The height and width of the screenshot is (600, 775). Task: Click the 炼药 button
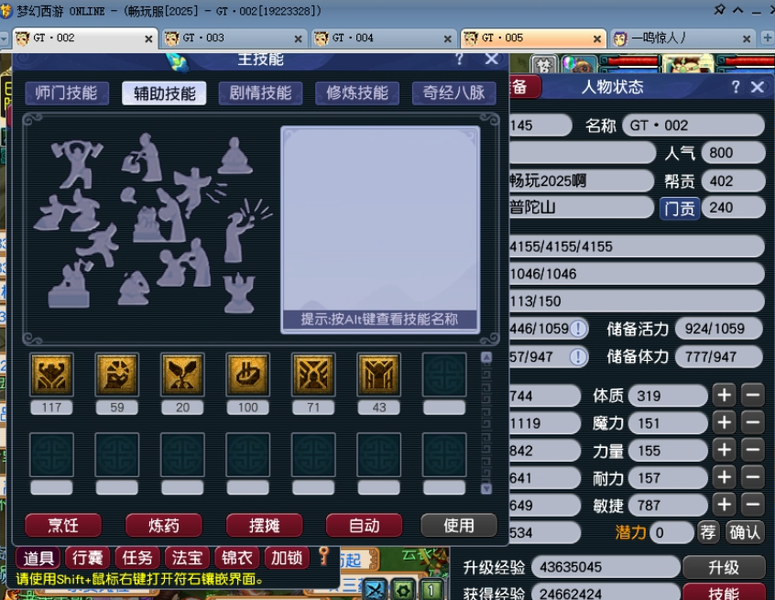coord(164,525)
